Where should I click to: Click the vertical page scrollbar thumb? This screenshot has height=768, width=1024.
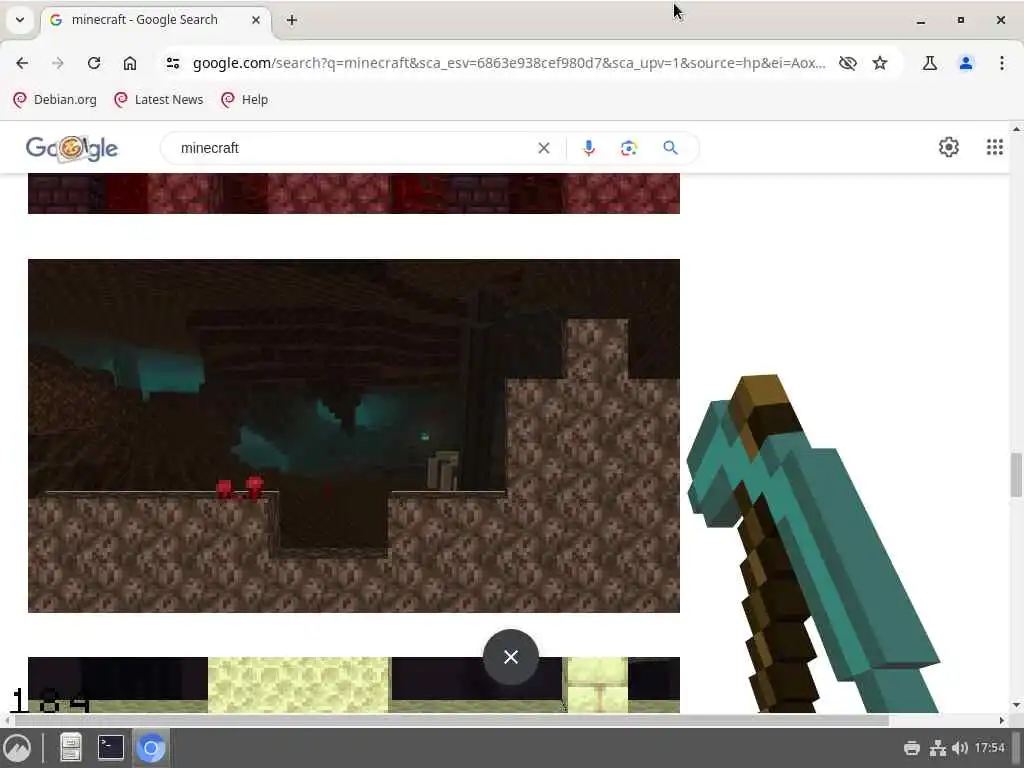[1016, 474]
